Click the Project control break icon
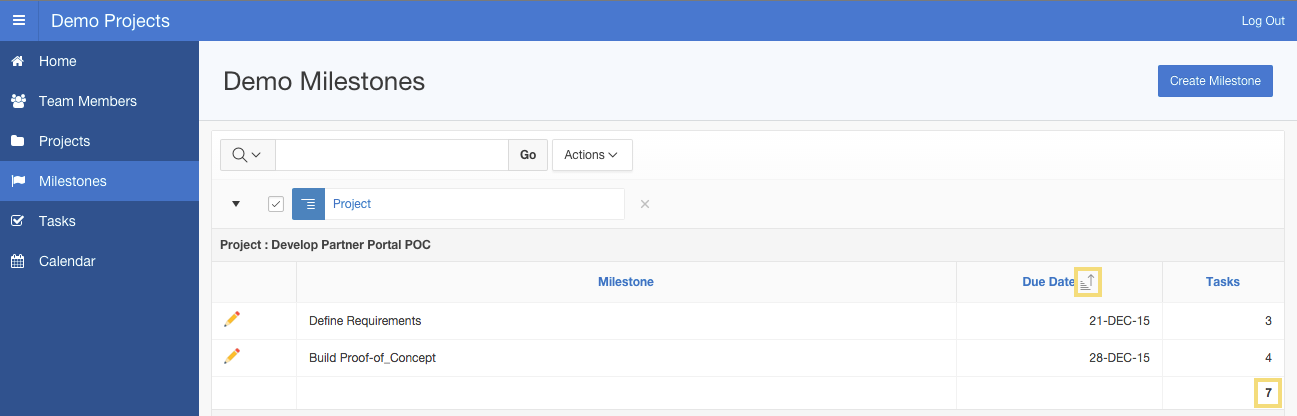The width and height of the screenshot is (1297, 416). (x=308, y=204)
